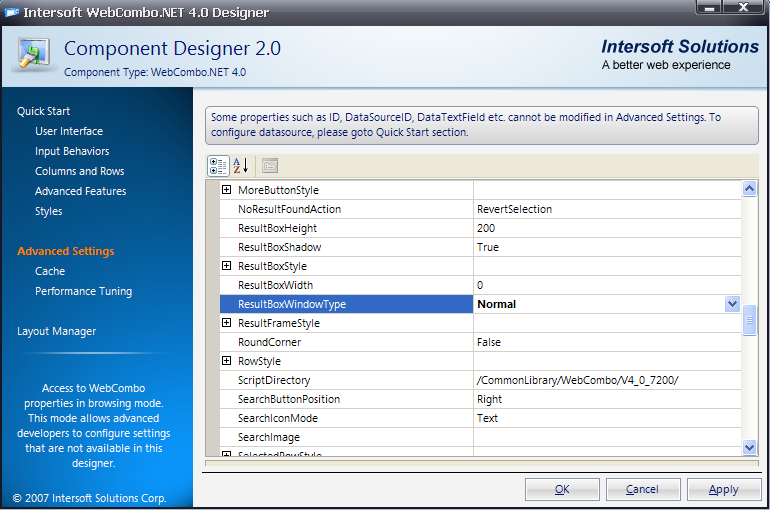Expand the MoreButtonStyle property
Image resolution: width=770 pixels, height=510 pixels.
click(x=227, y=190)
